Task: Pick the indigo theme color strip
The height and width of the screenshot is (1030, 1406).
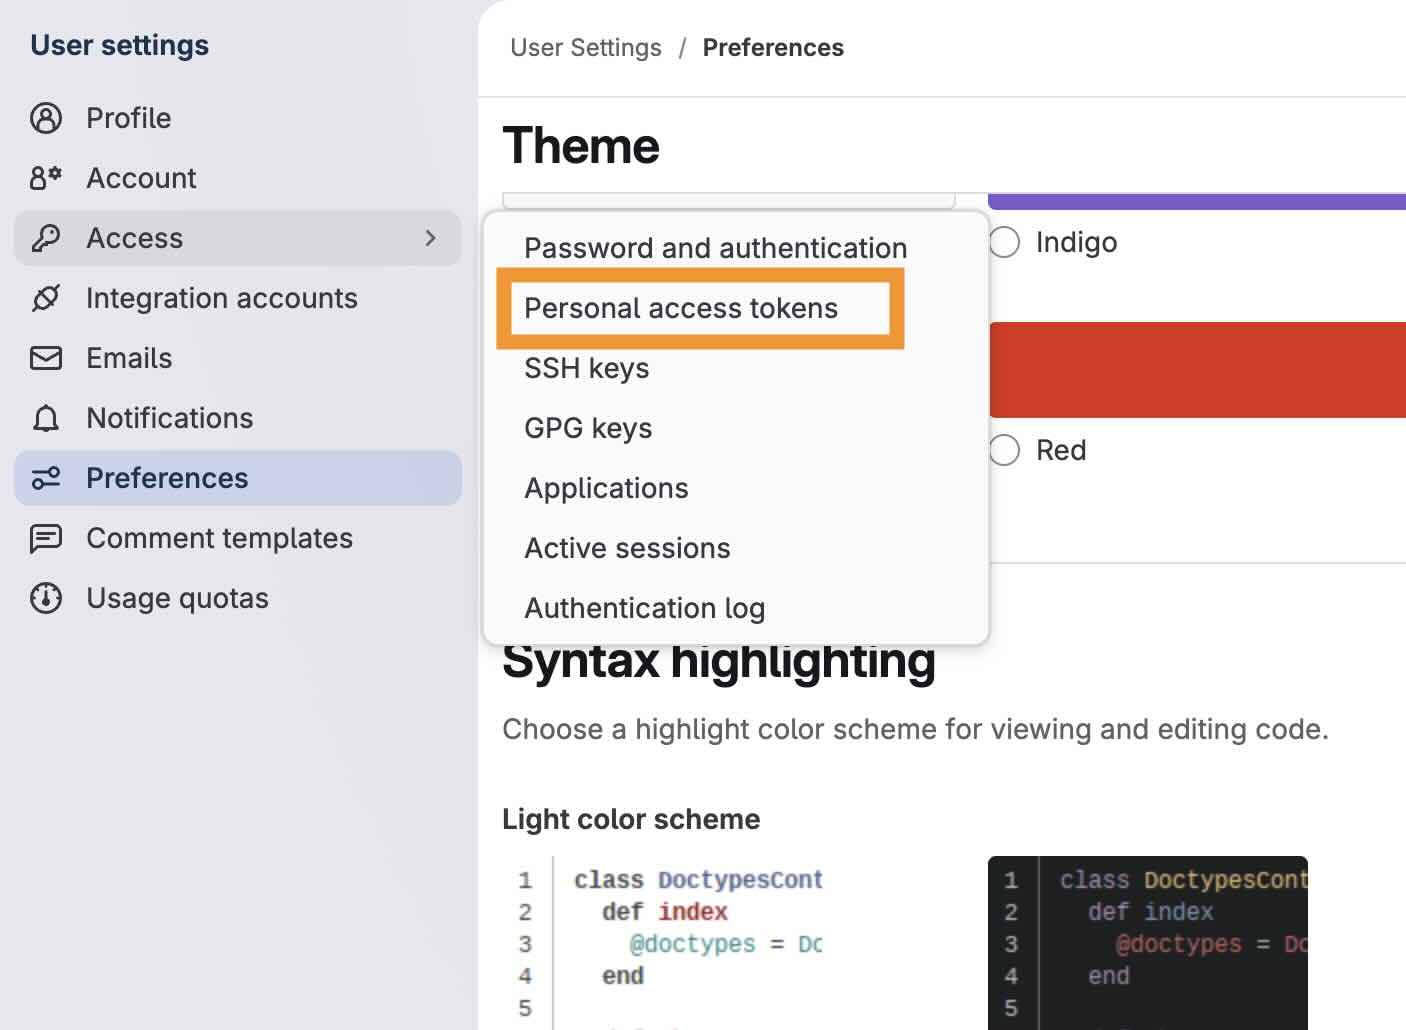Action: 1197,201
